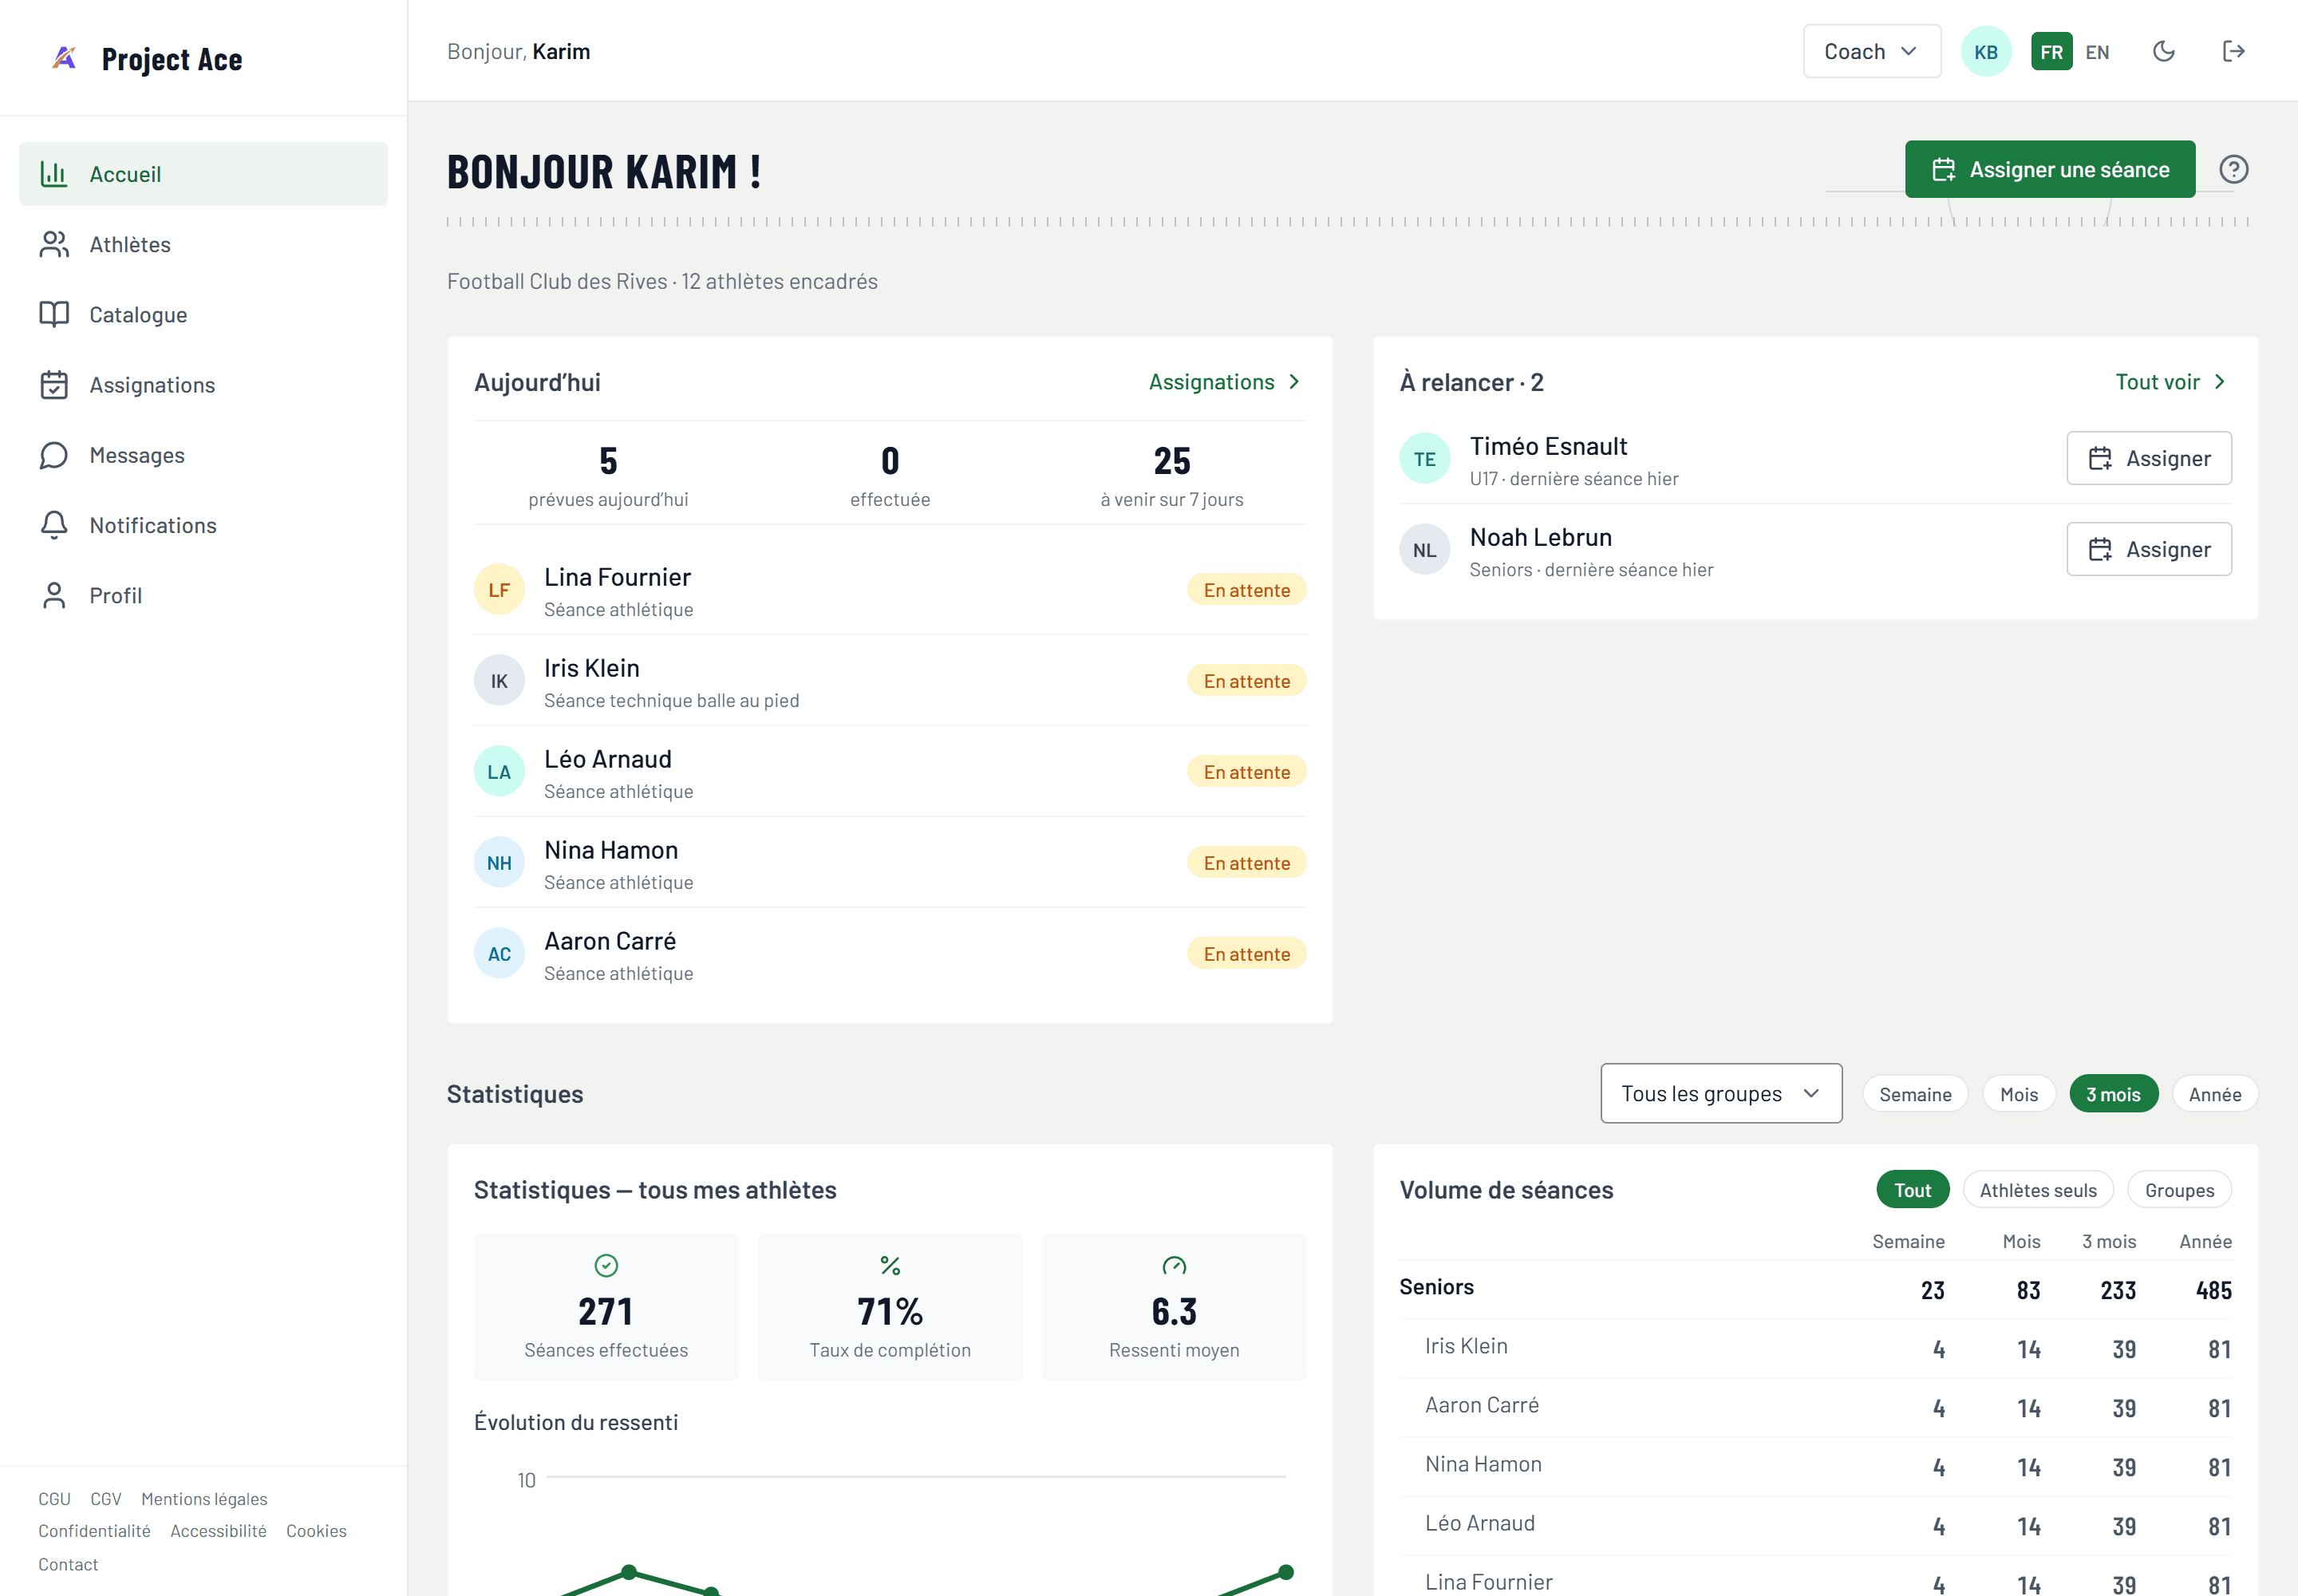
Task: Open the Accueil bar chart icon
Action: point(54,174)
